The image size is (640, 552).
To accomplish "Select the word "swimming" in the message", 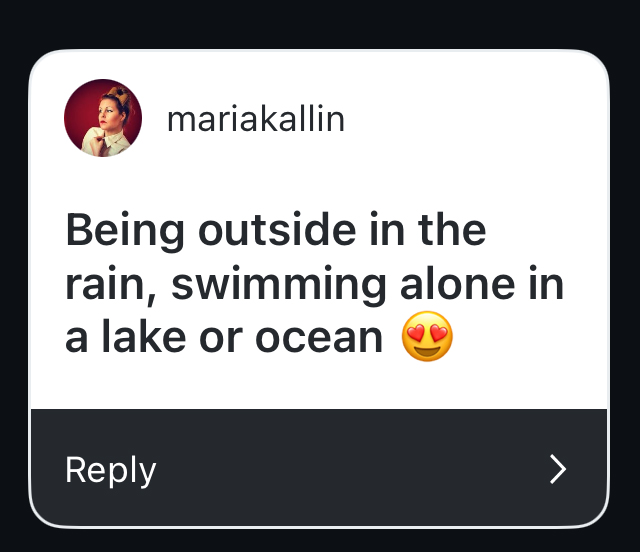I will coord(277,286).
